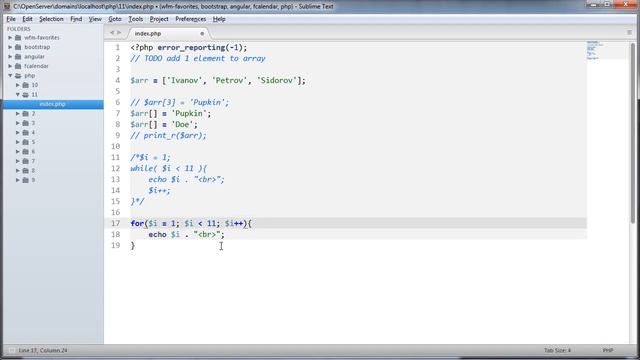Open the Edit menu
Viewport: 640px width, 360px height.
coord(27,19)
